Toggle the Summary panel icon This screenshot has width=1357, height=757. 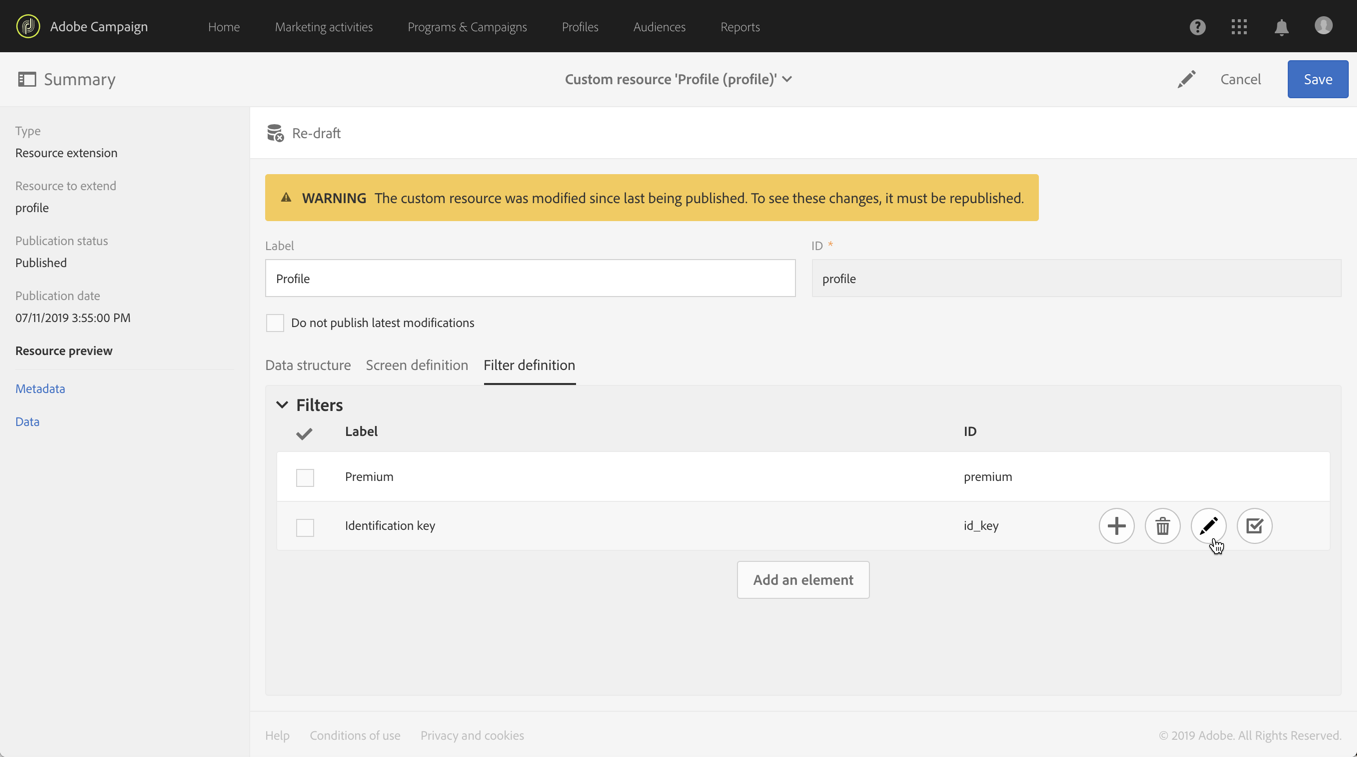pyautogui.click(x=27, y=79)
